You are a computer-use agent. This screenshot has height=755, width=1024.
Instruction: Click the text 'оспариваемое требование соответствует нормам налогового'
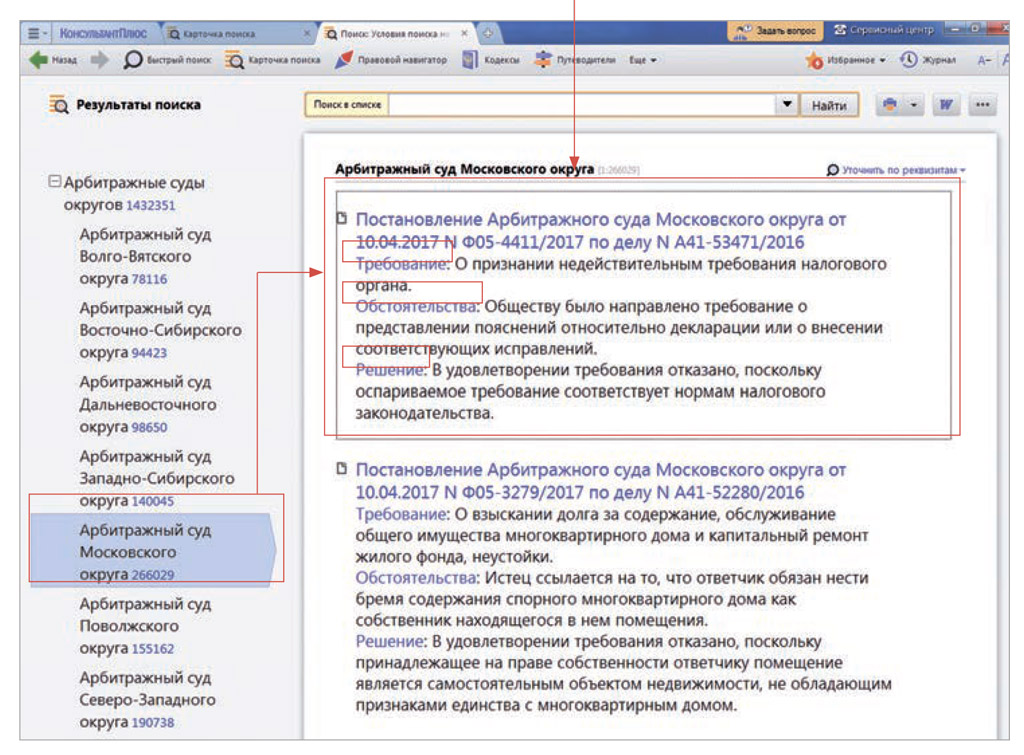coord(590,391)
